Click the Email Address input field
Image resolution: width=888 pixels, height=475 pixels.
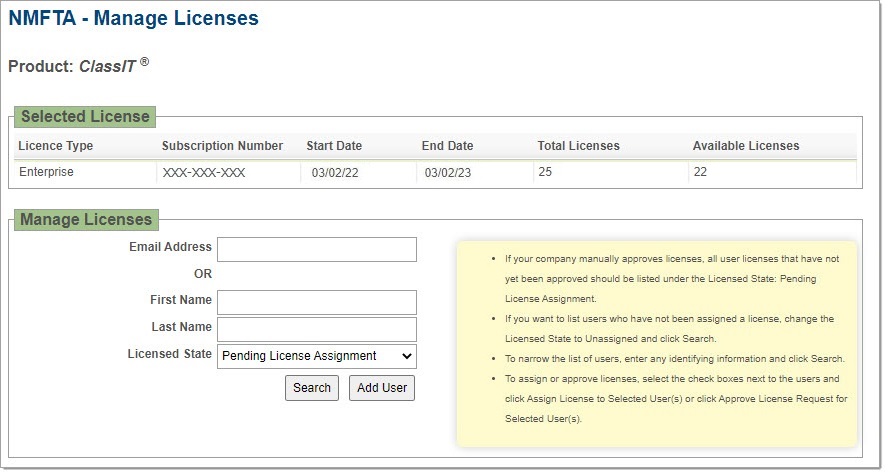pos(317,250)
